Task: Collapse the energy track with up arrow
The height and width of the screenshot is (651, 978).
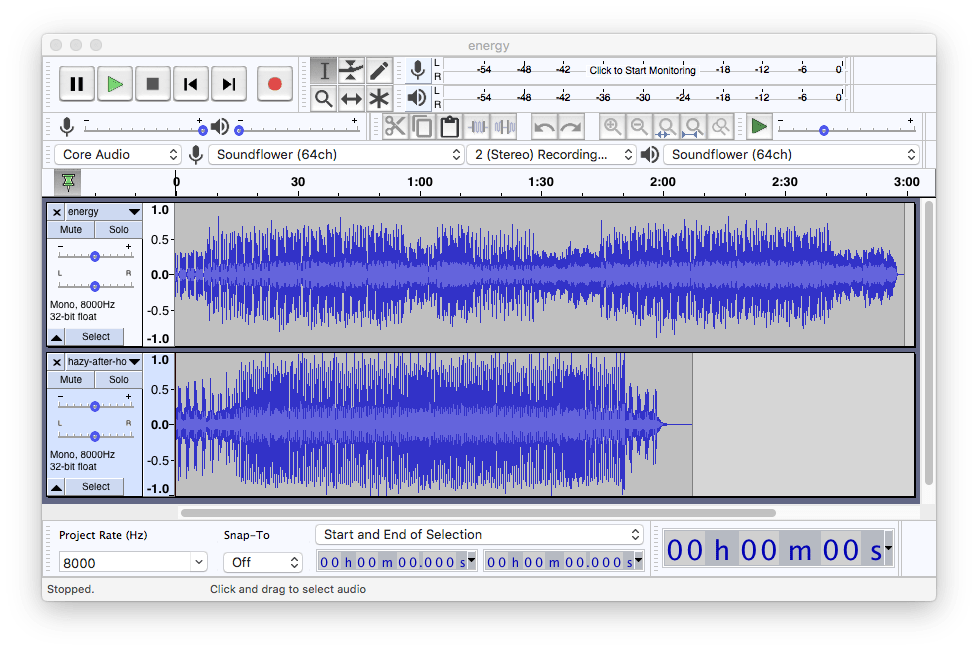Action: (x=57, y=337)
